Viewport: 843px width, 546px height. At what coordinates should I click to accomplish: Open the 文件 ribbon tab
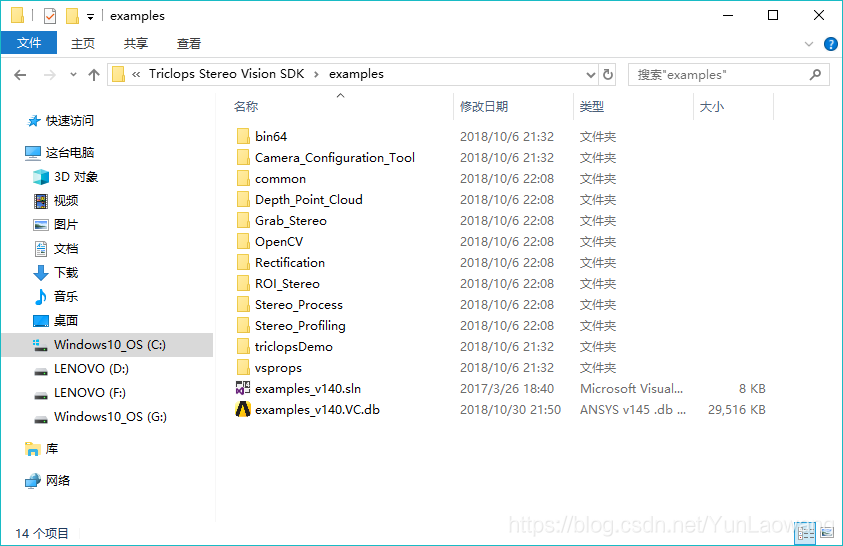point(28,43)
